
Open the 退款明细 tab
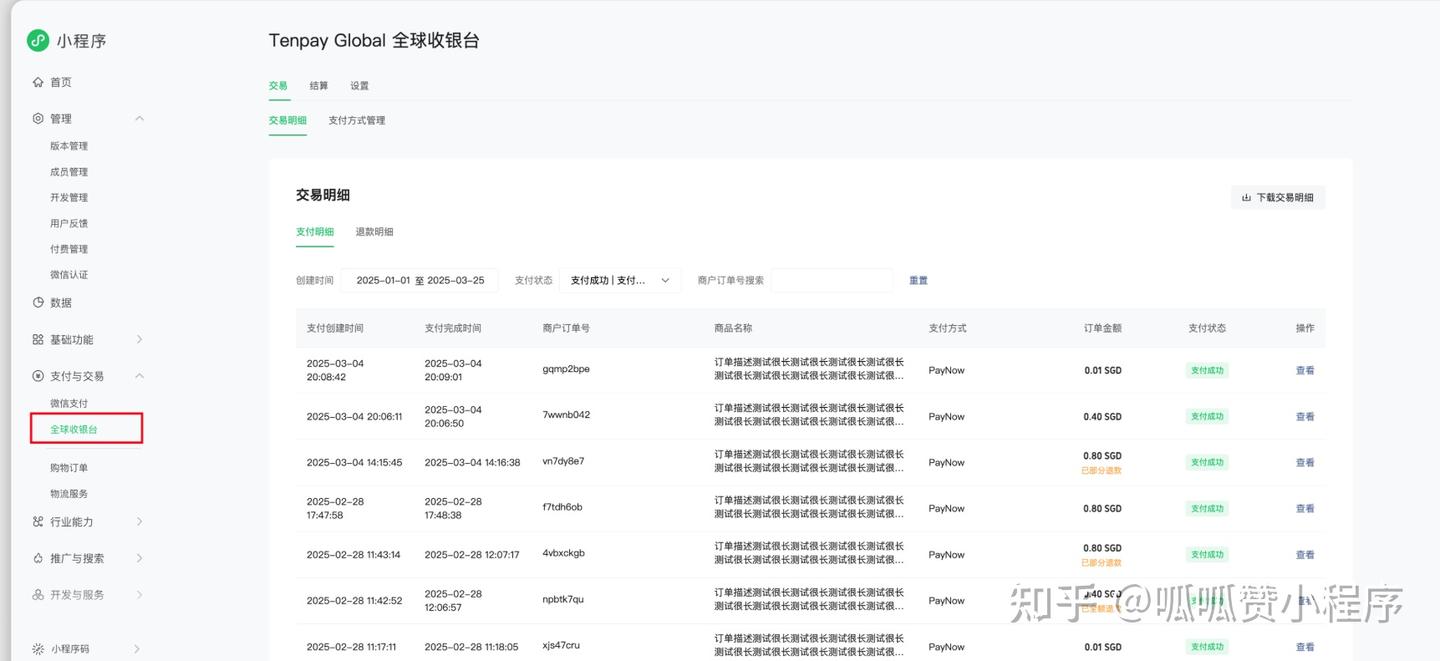374,230
